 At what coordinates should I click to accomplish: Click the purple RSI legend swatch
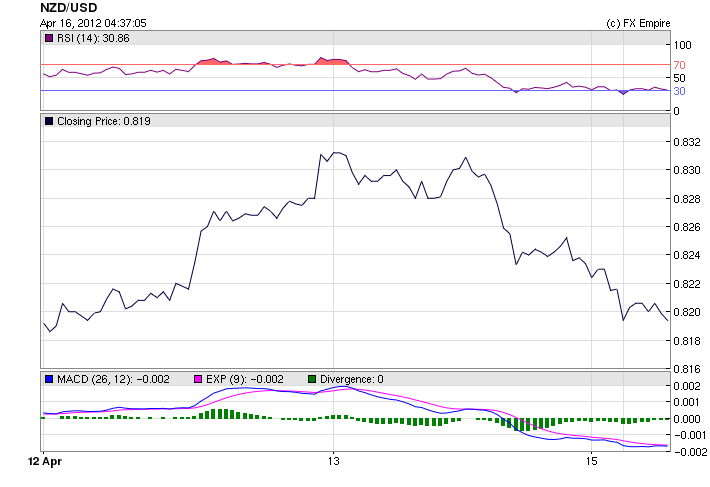point(48,38)
